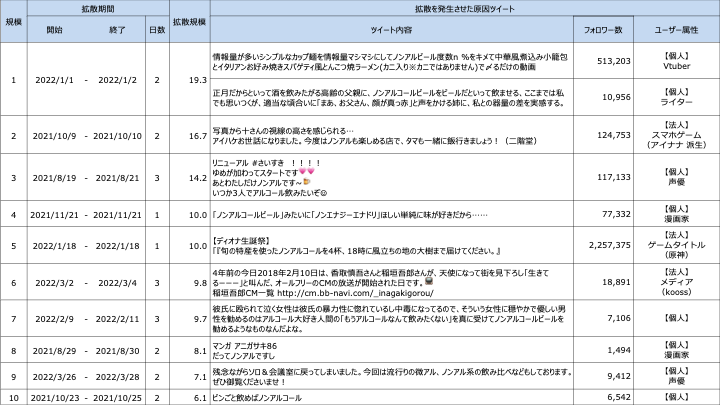Select start date 2022/1/18
The height and width of the screenshot is (405, 720).
54,246
